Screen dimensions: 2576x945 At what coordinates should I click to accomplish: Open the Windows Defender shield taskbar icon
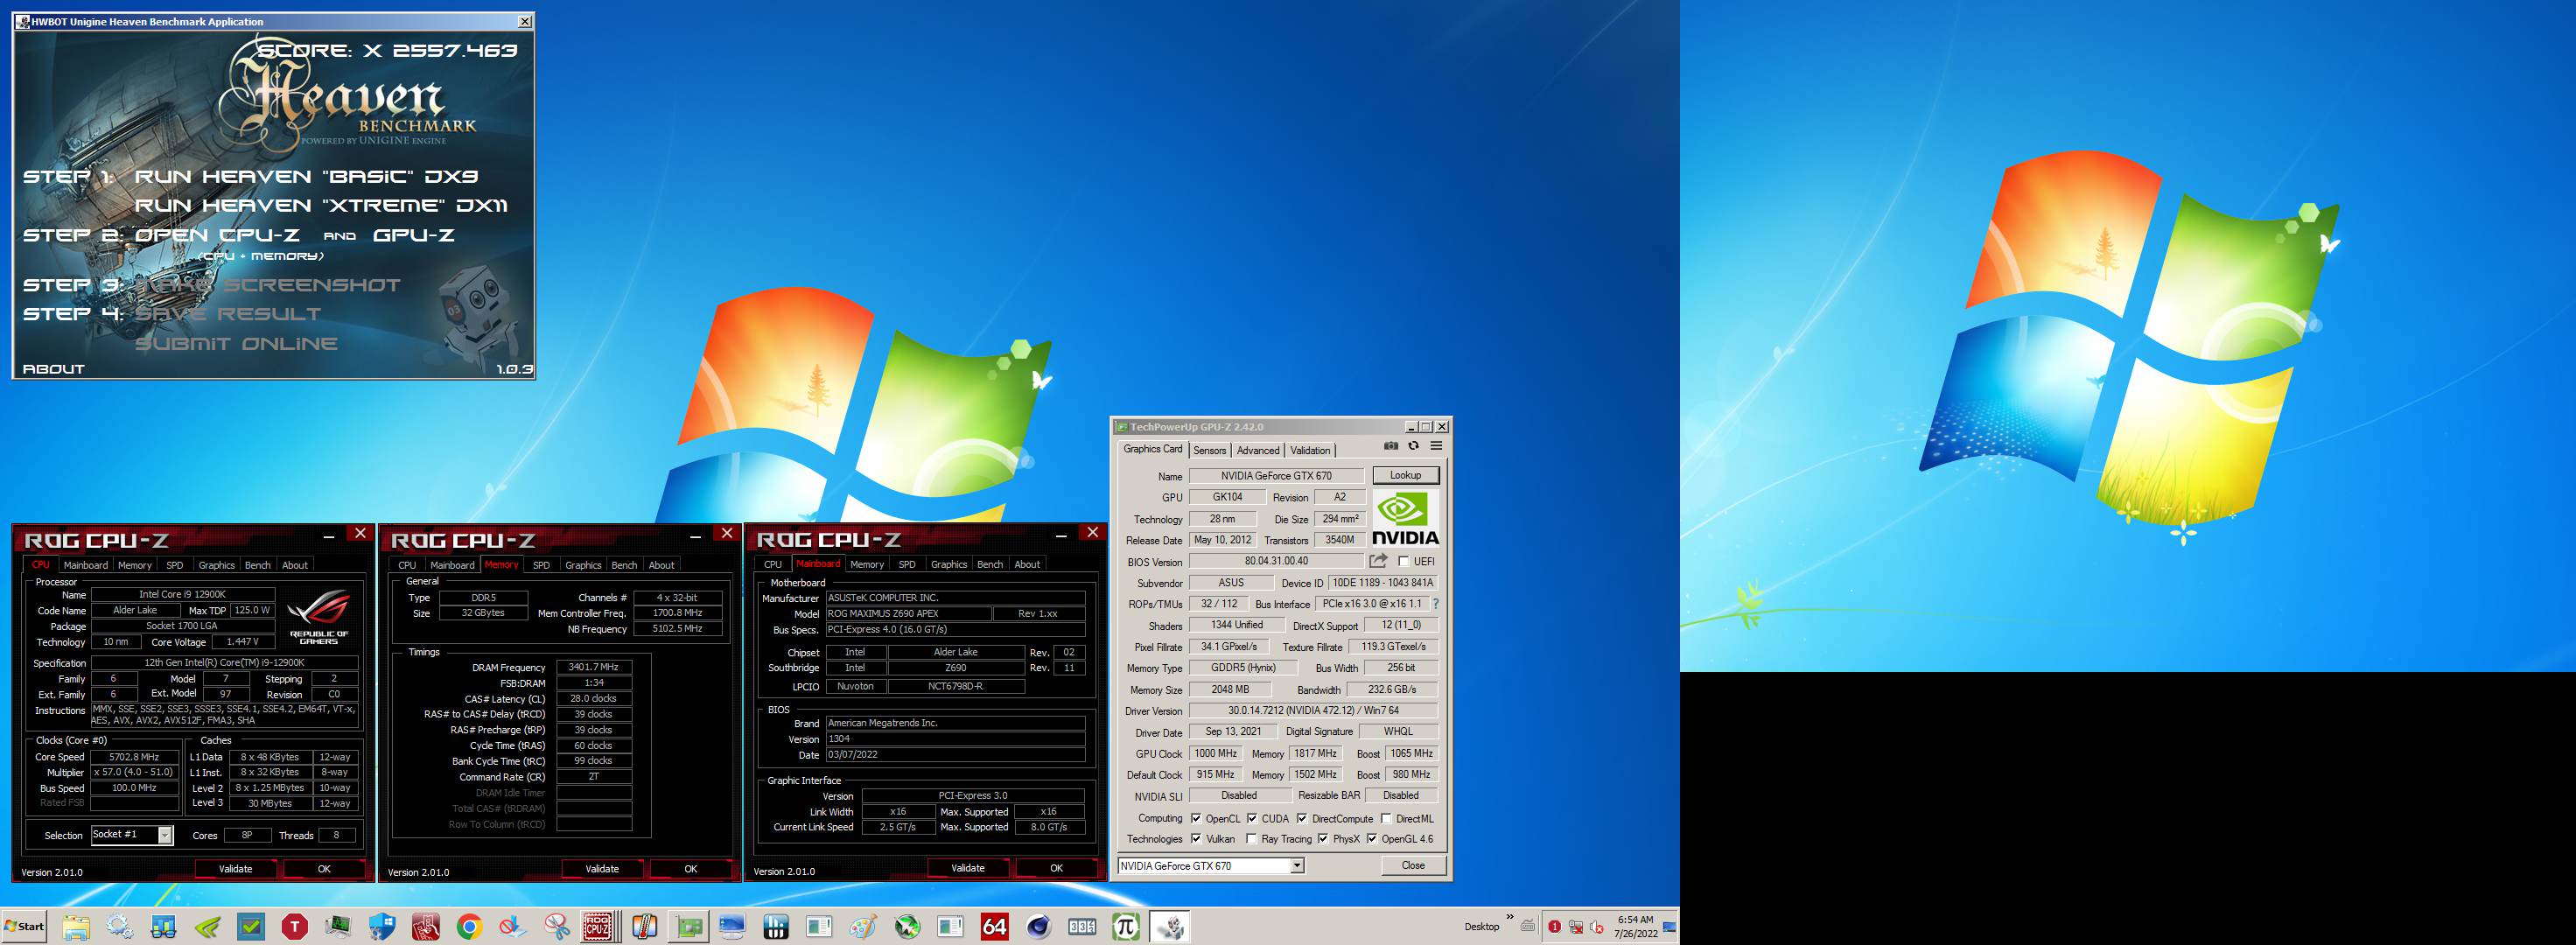(382, 927)
